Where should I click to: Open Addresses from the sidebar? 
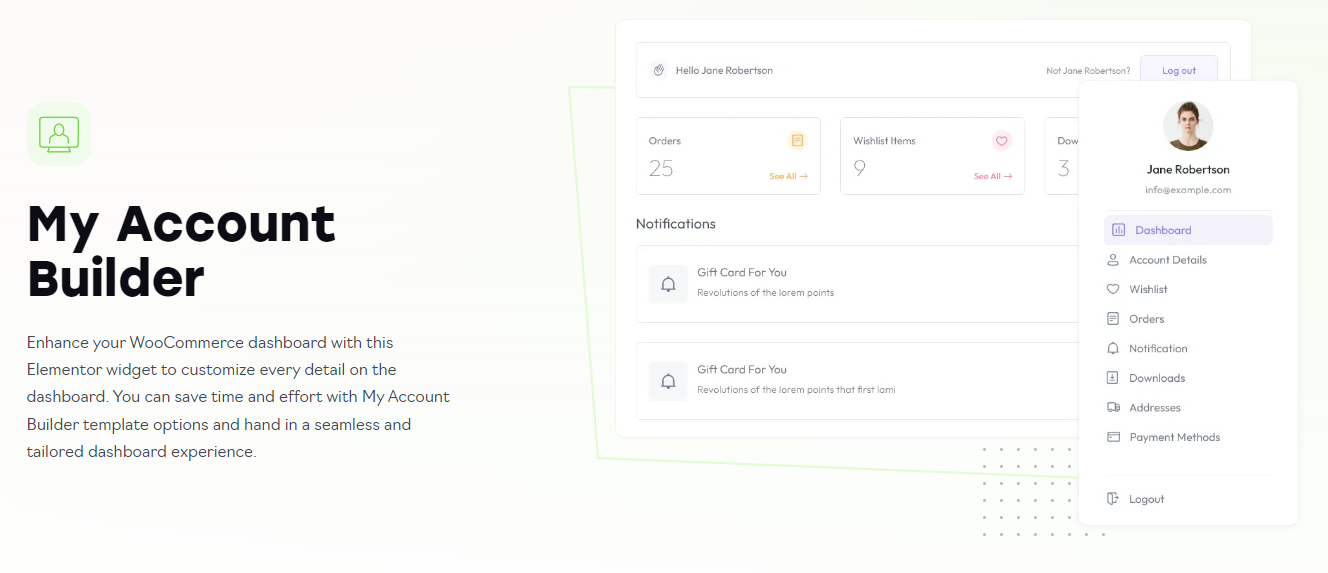[1154, 408]
